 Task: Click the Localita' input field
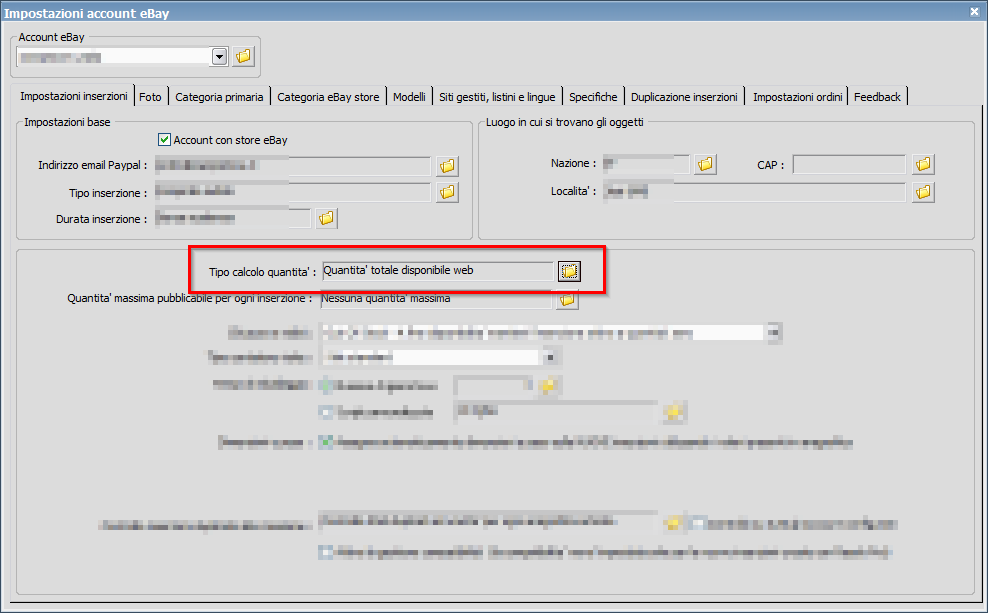click(754, 192)
